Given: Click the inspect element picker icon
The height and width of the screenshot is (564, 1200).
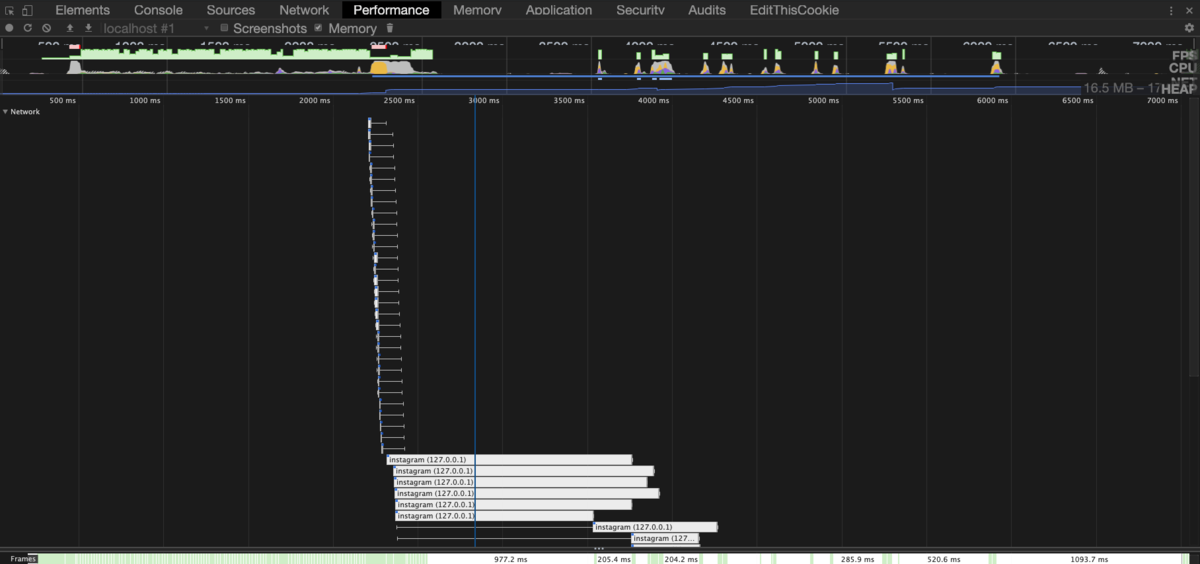Looking at the screenshot, I should [x=10, y=10].
